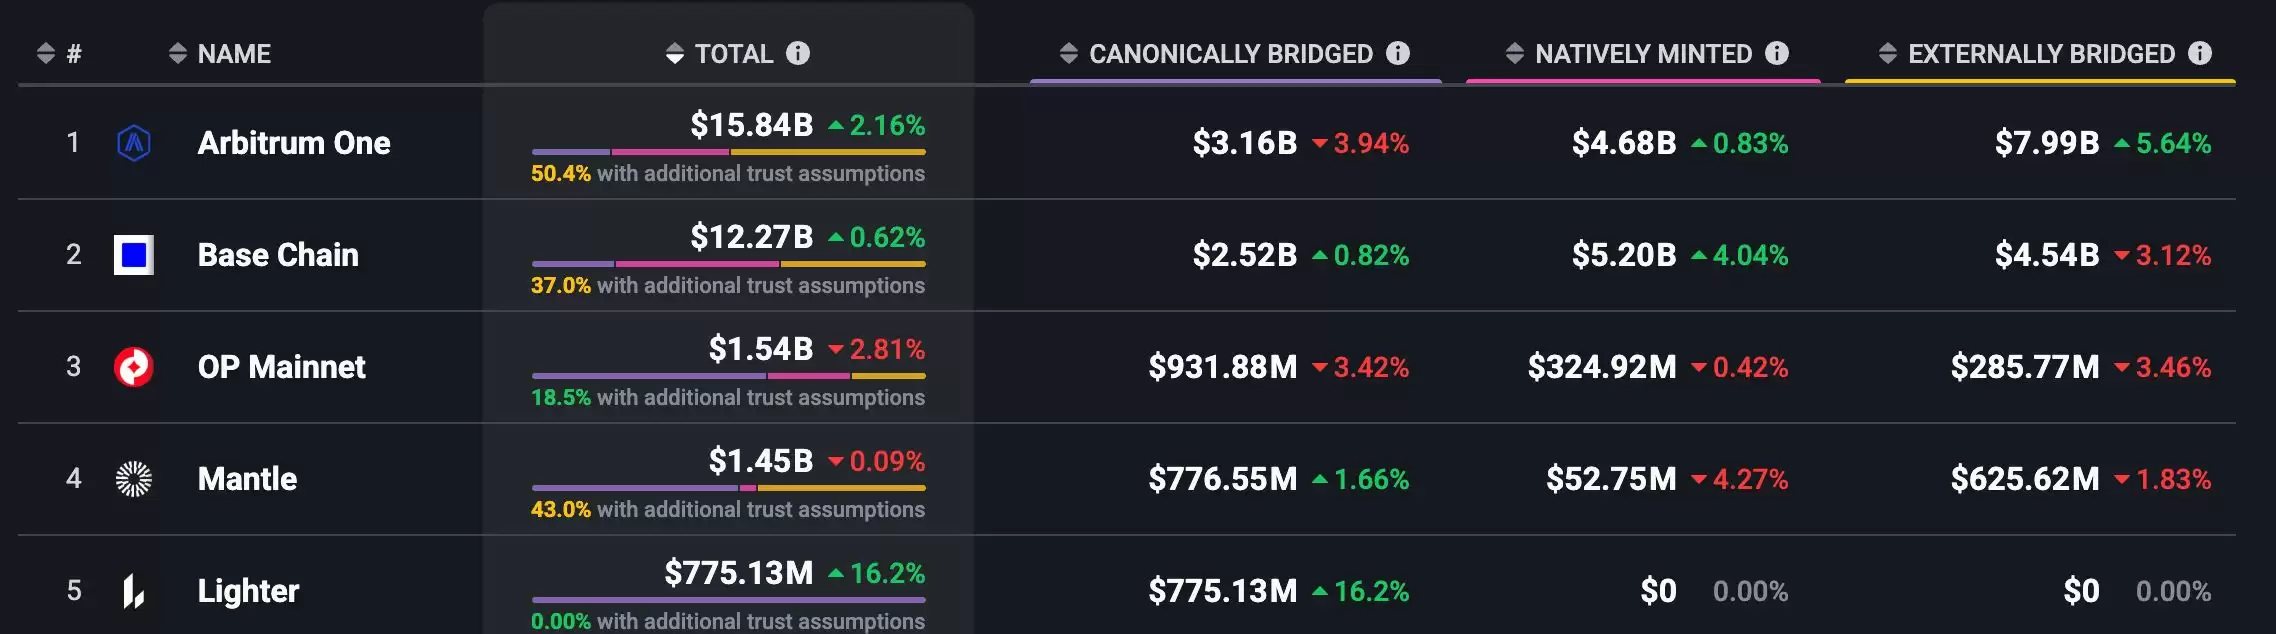
Task: Click info icon beside Canonically Bridged
Action: click(1398, 53)
